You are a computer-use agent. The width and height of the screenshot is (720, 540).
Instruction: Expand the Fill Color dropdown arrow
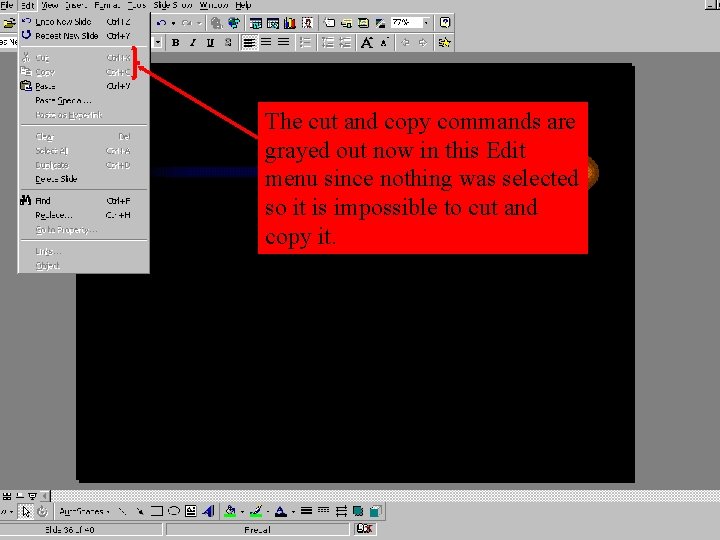click(x=242, y=511)
